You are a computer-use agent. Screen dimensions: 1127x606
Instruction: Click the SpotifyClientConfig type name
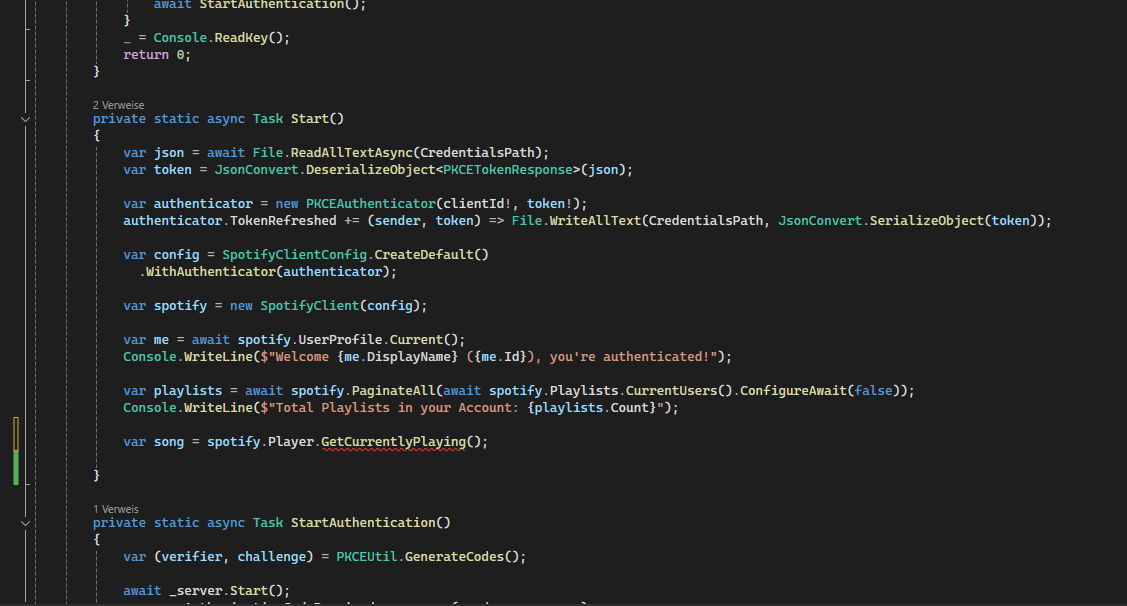pyautogui.click(x=295, y=254)
